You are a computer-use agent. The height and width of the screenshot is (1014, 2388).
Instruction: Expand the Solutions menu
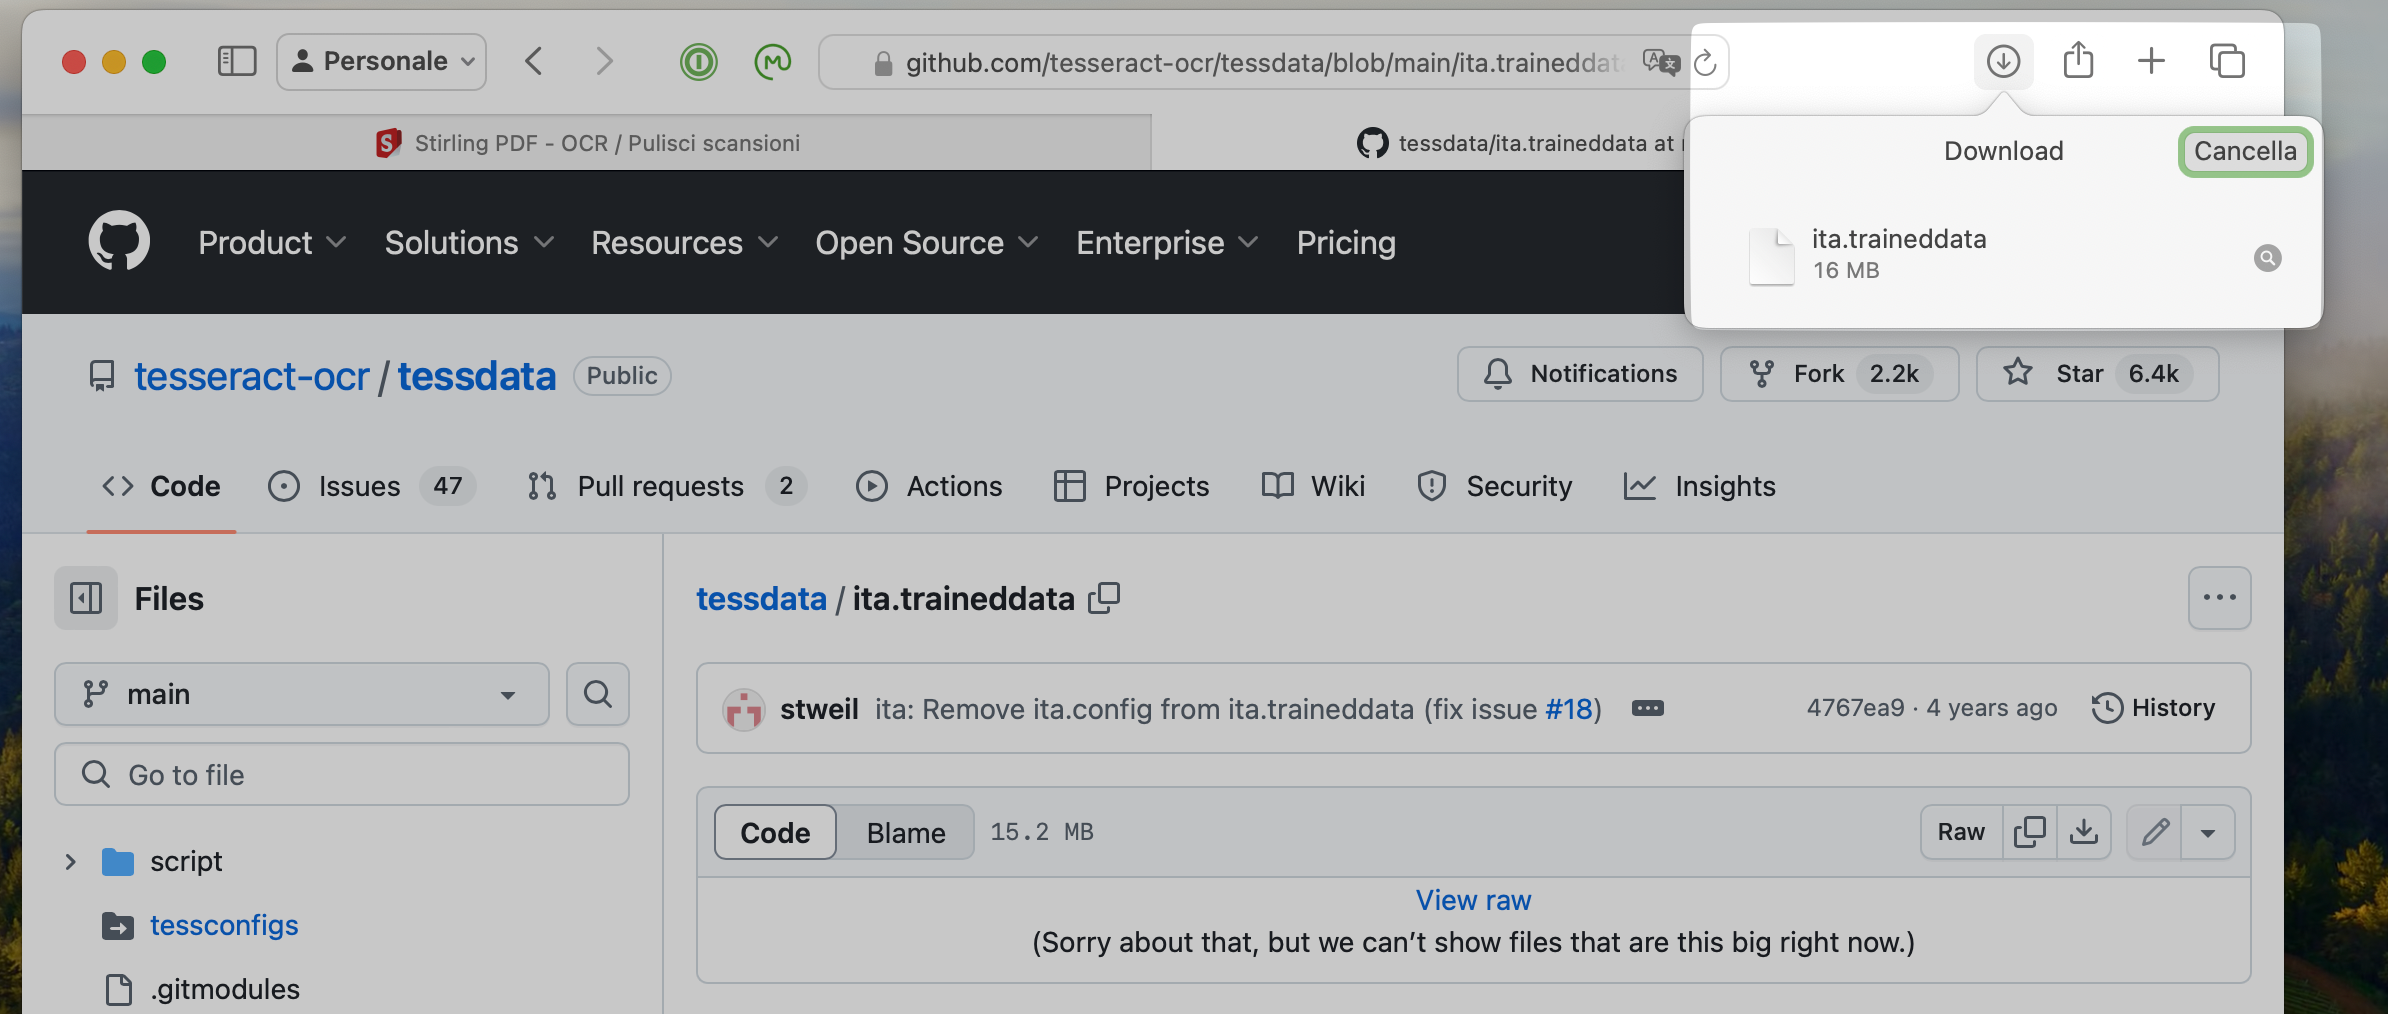469,243
